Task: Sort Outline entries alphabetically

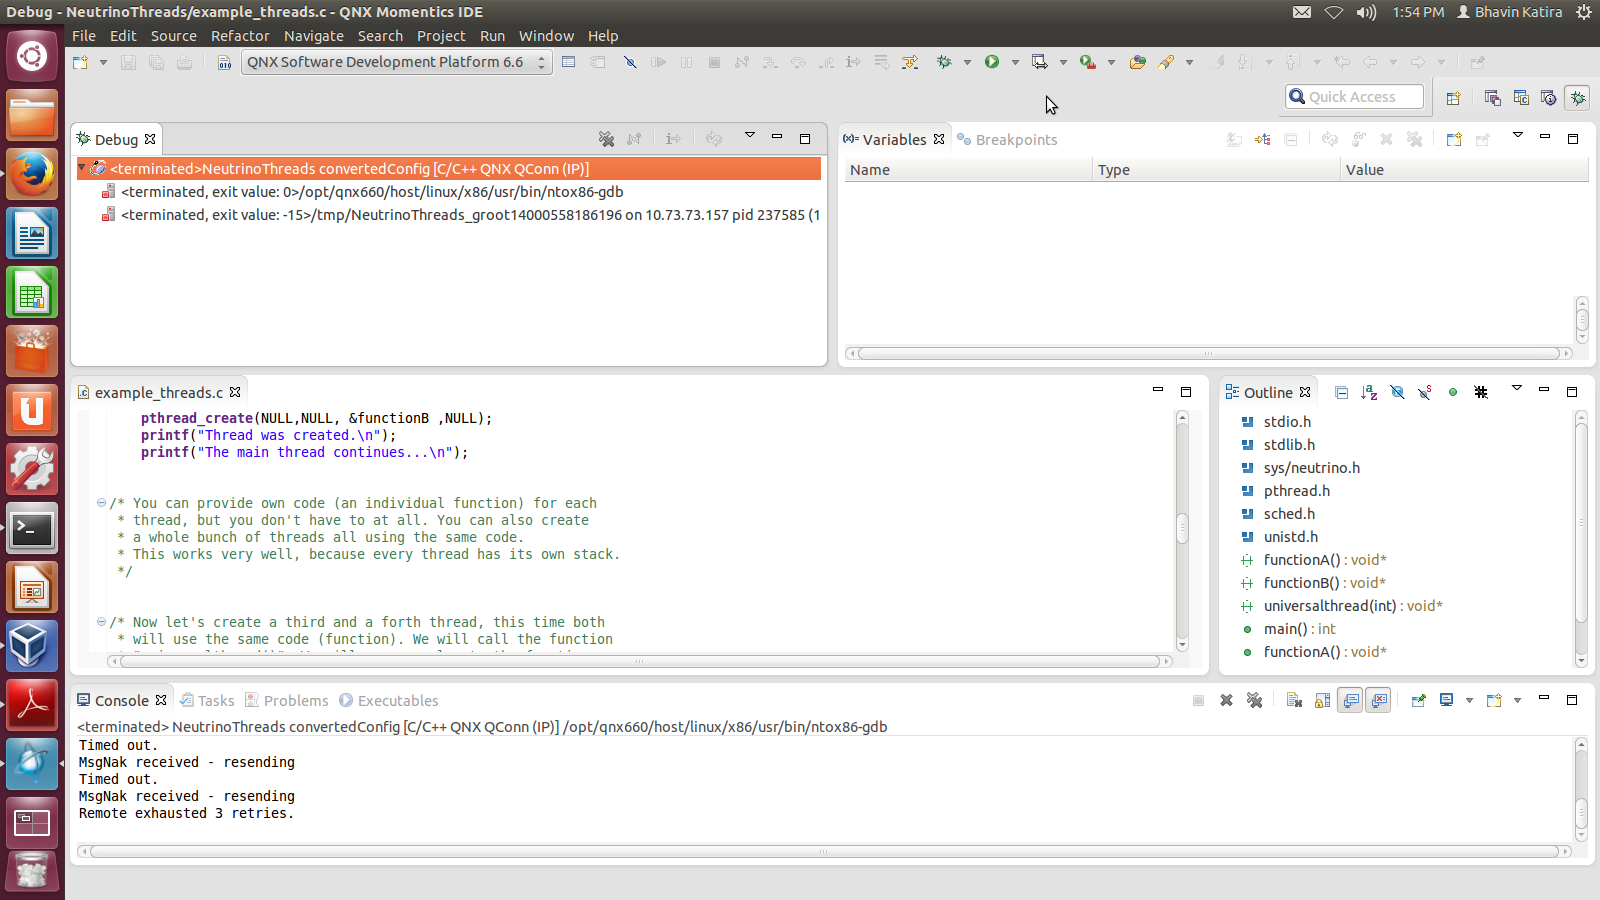Action: coord(1369,392)
